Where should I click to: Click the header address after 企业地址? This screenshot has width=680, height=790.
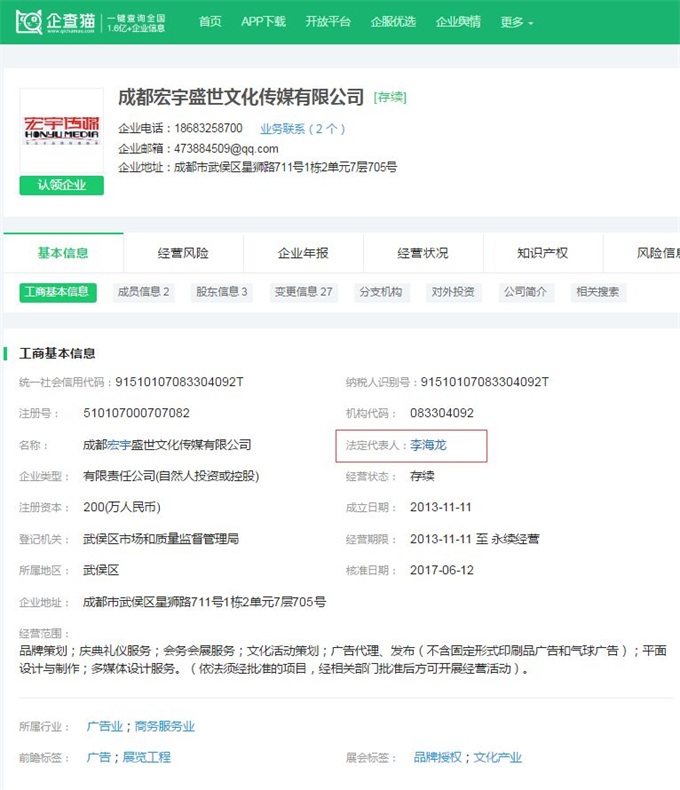[286, 167]
